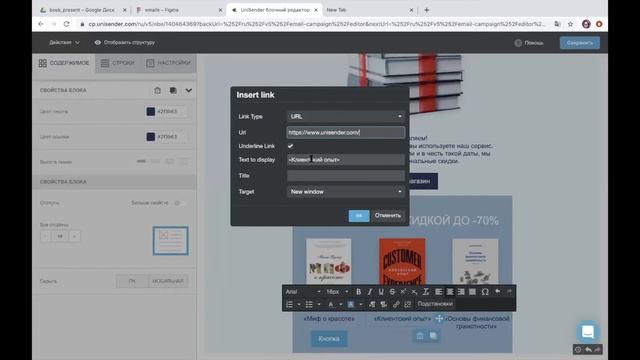The image size is (640, 360).
Task: Duplicate block via copy icon in properties panel
Action: pos(173,90)
